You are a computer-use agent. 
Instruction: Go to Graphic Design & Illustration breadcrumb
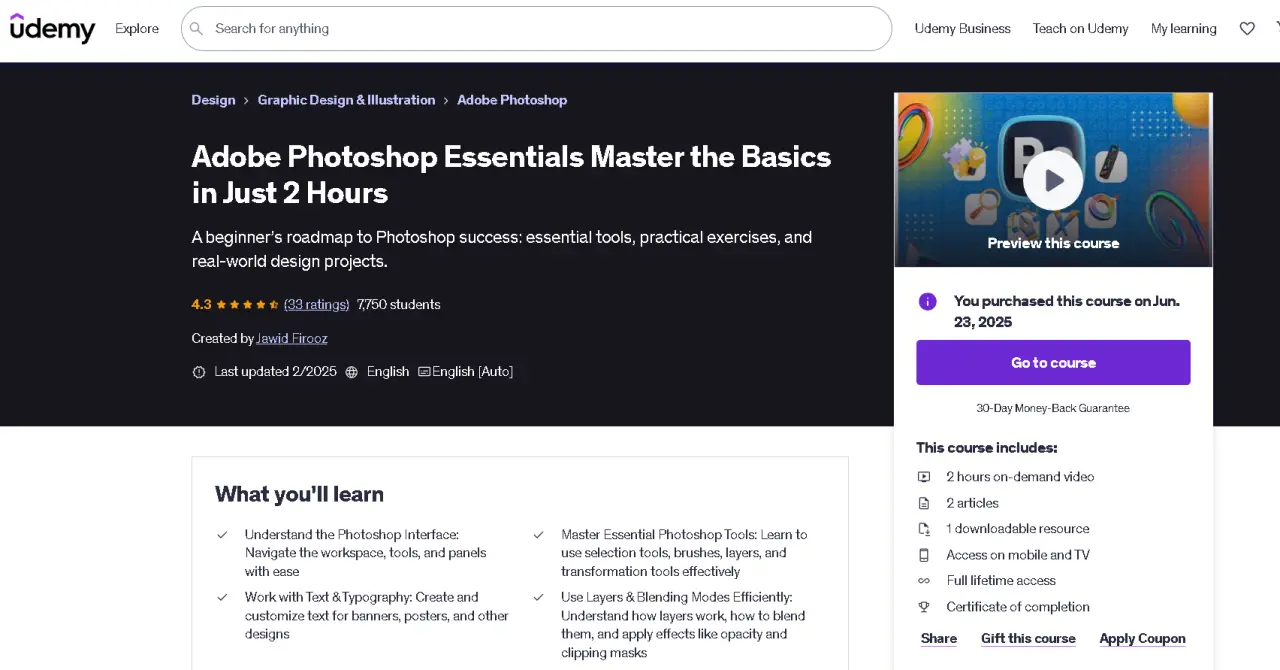[346, 100]
